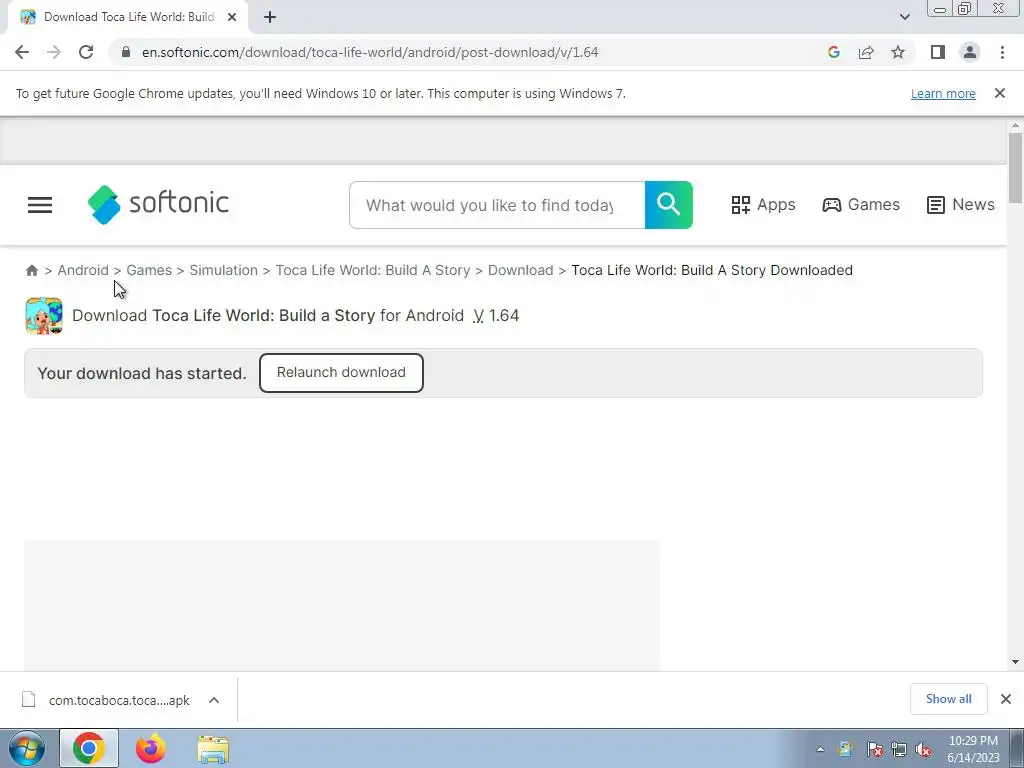Select the Download Toca Life World tab
This screenshot has width=1024, height=768.
[127, 17]
